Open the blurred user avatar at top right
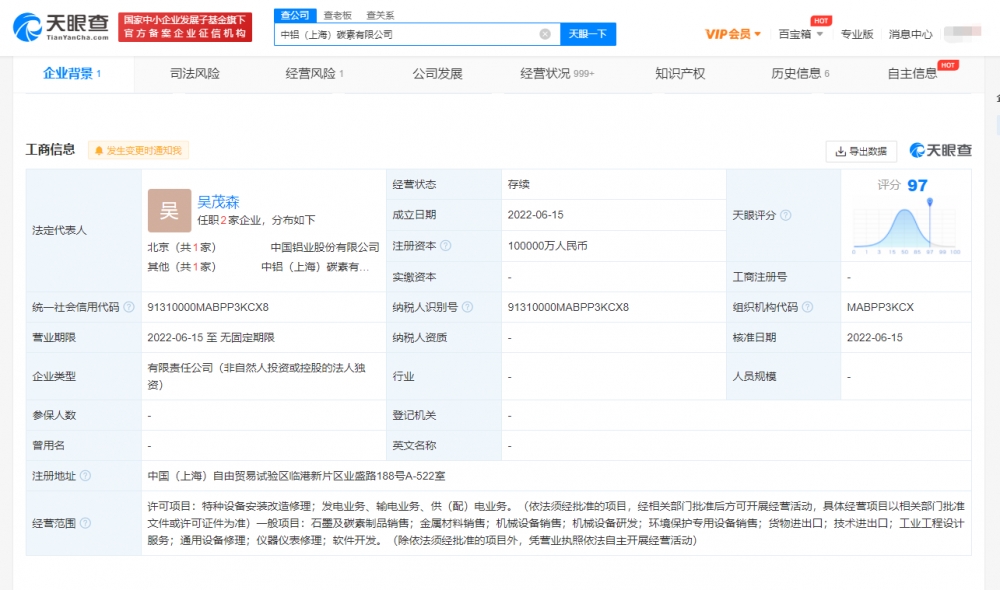The height and width of the screenshot is (590, 1000). tap(962, 33)
